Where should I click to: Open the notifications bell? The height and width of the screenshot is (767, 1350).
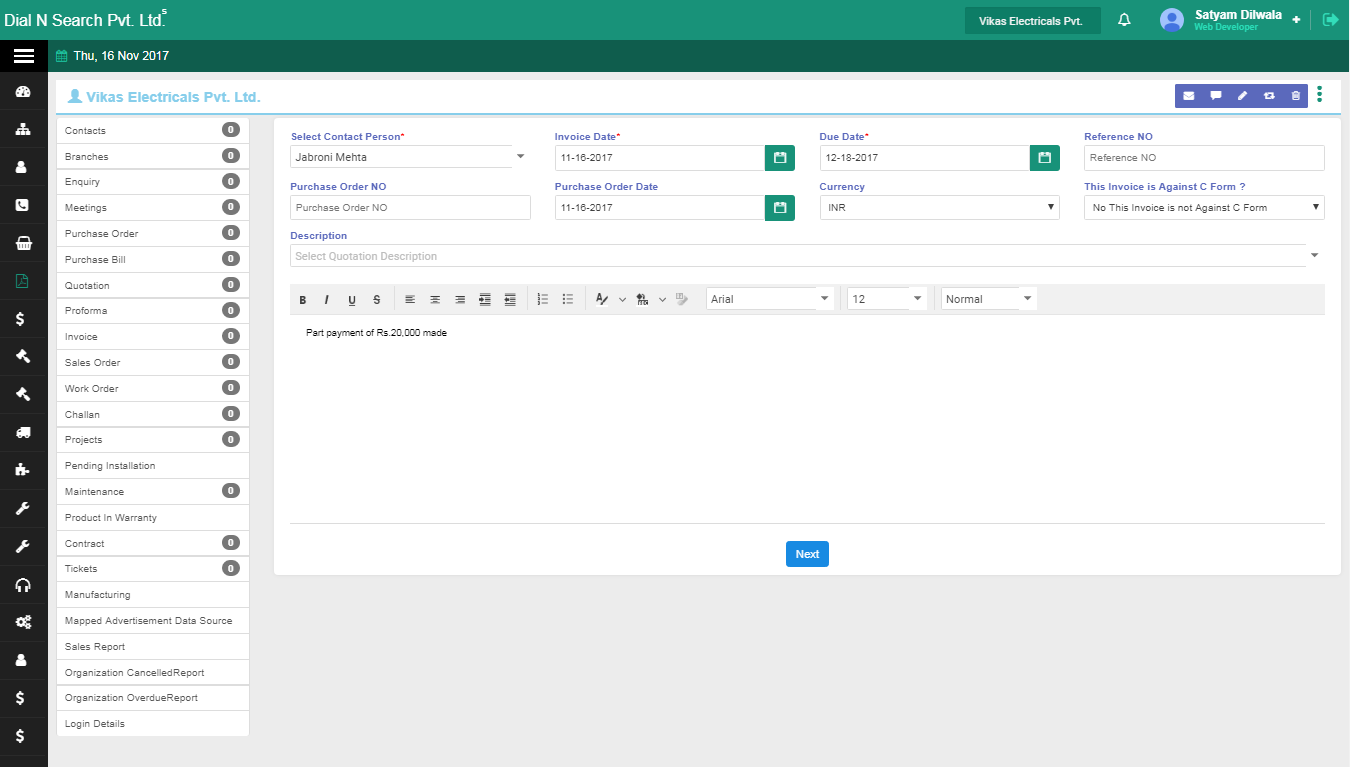1124,20
